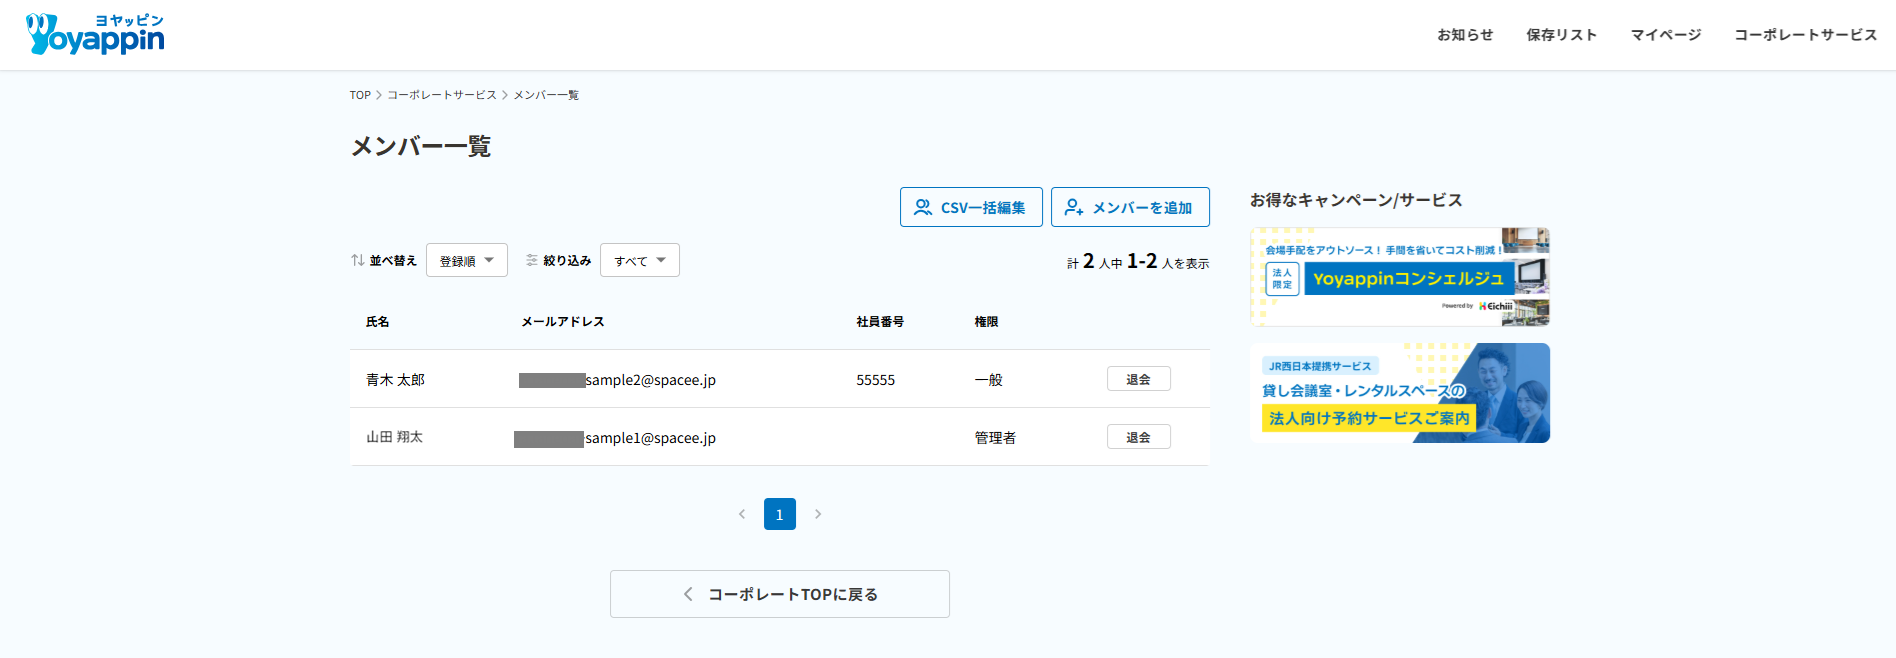Screen dimensions: 1896x658
Task: Open the 登録順 sort dropdown
Action: click(x=466, y=260)
